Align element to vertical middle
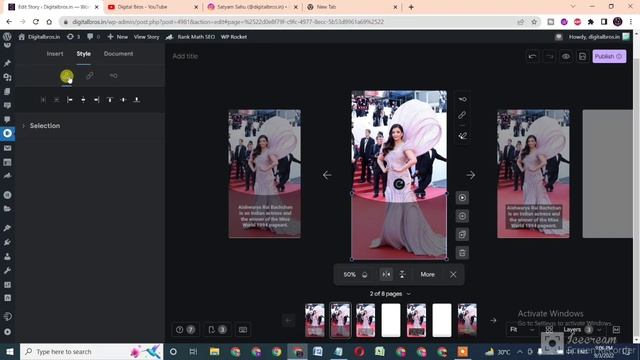The width and height of the screenshot is (640, 360). pyautogui.click(x=123, y=100)
